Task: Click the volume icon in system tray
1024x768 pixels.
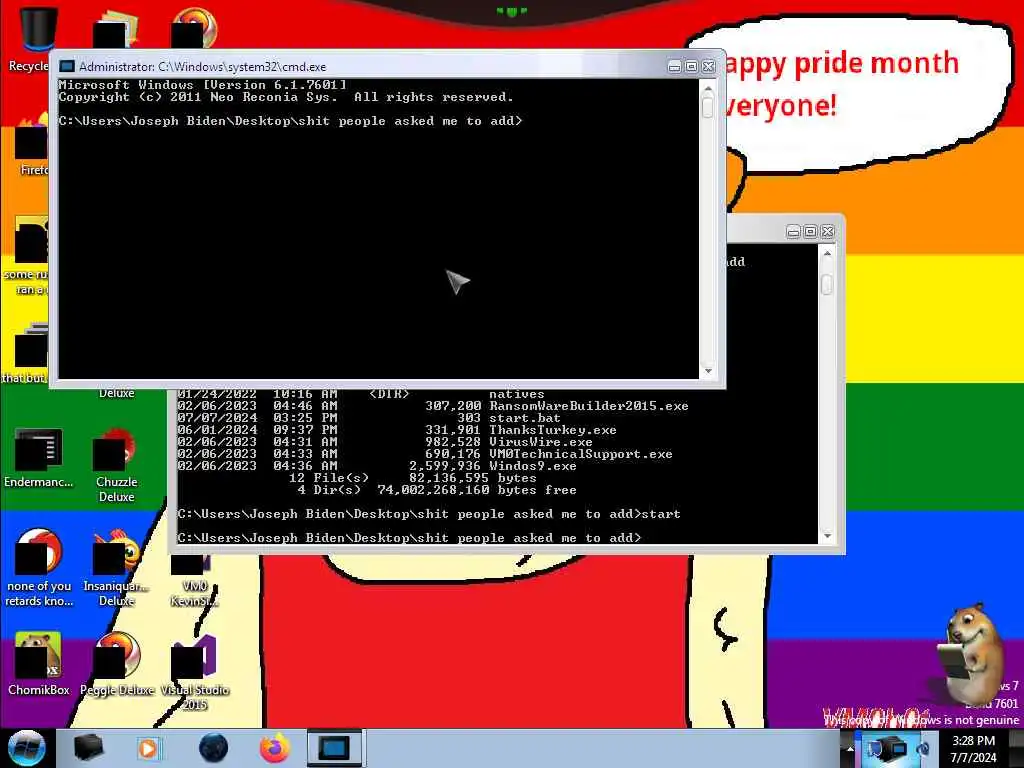Action: point(922,748)
